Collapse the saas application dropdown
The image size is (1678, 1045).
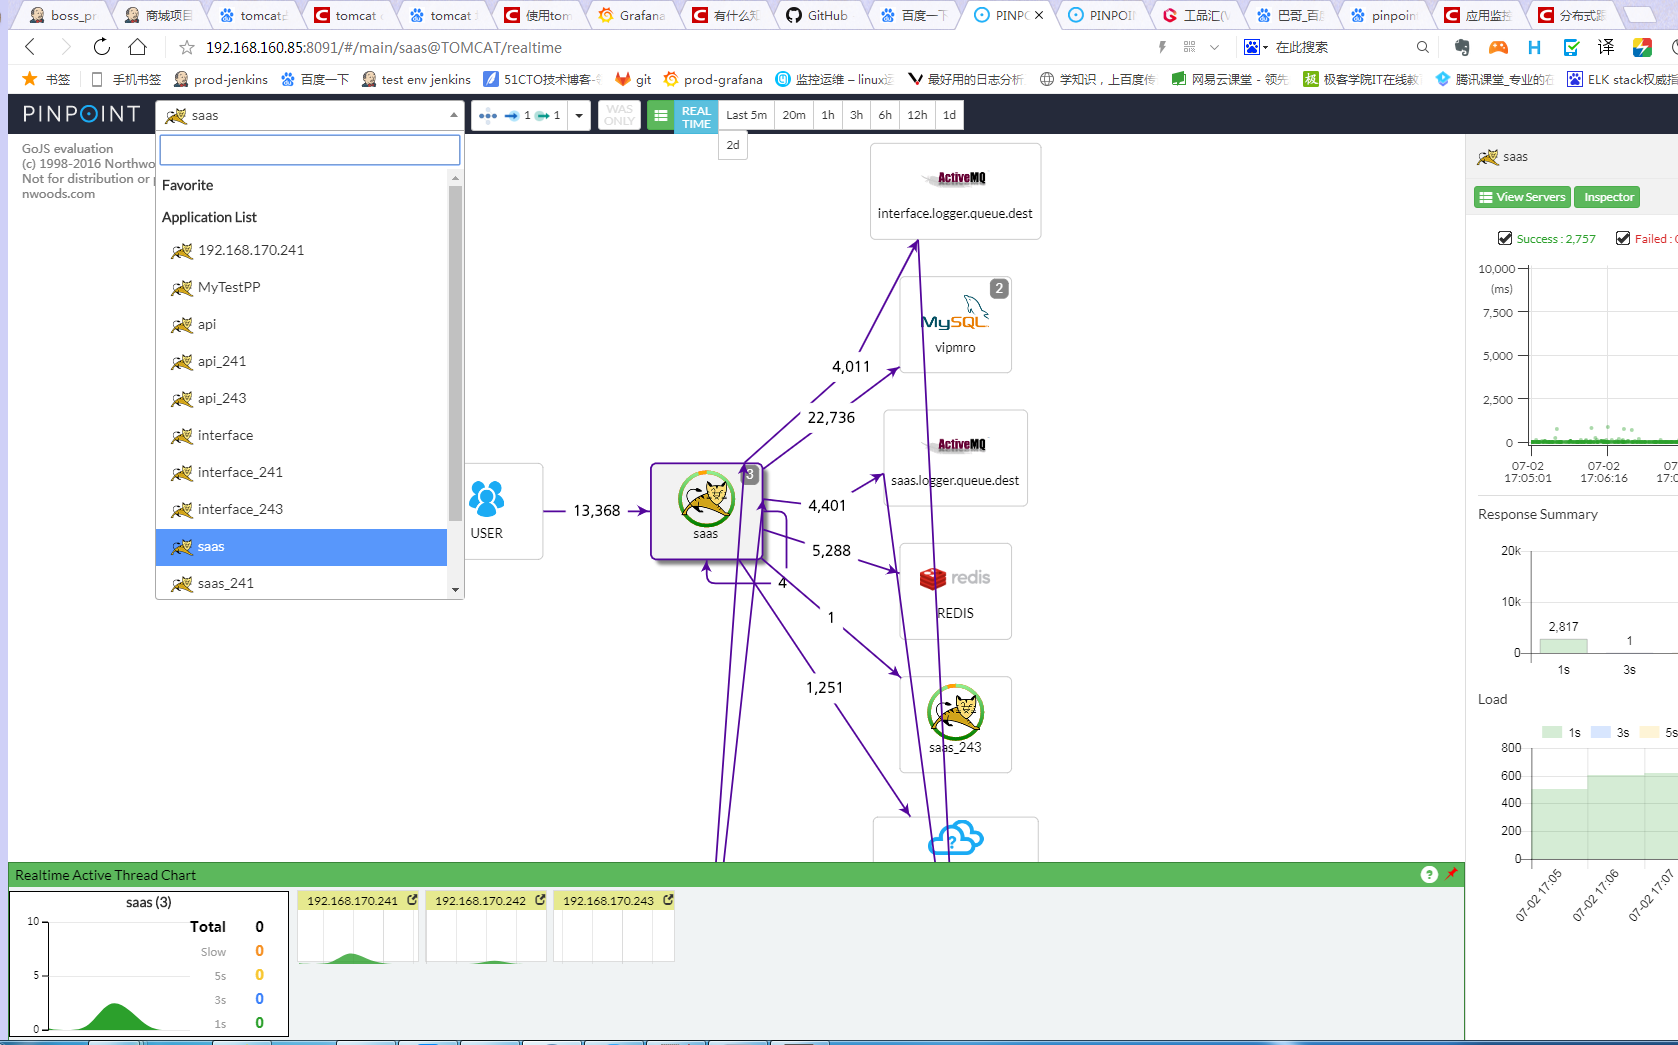tap(310, 115)
